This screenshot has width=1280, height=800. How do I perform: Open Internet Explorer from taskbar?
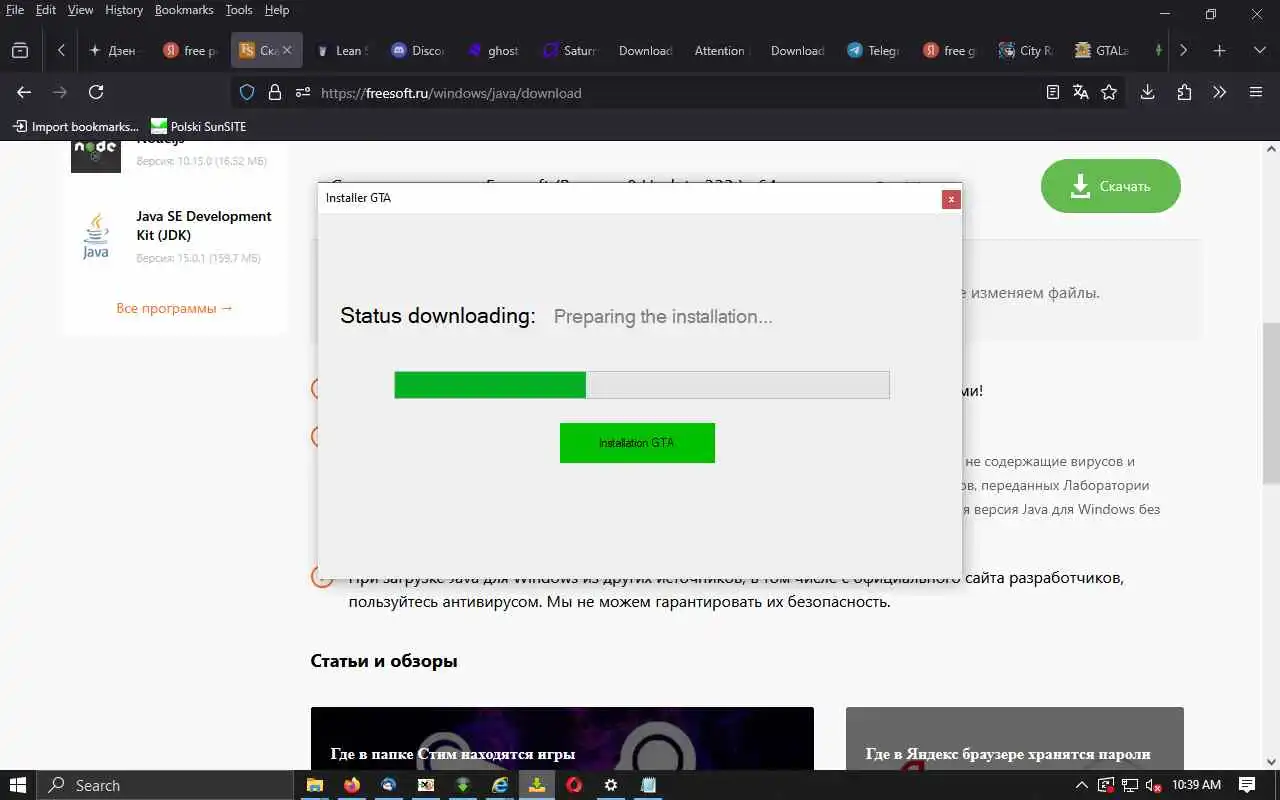click(500, 785)
